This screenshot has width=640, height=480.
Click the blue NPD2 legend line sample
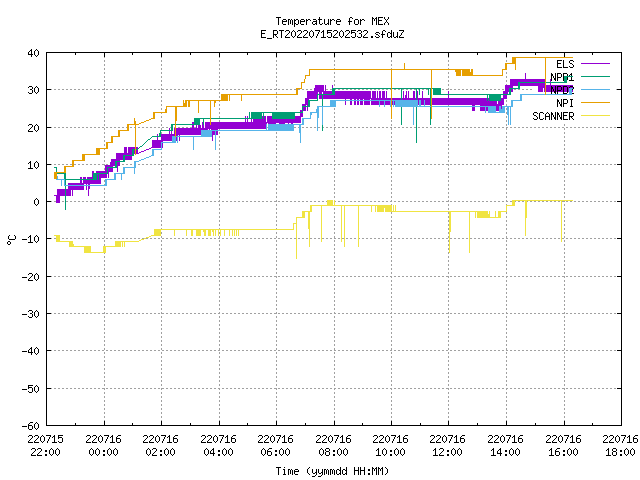[x=596, y=89]
